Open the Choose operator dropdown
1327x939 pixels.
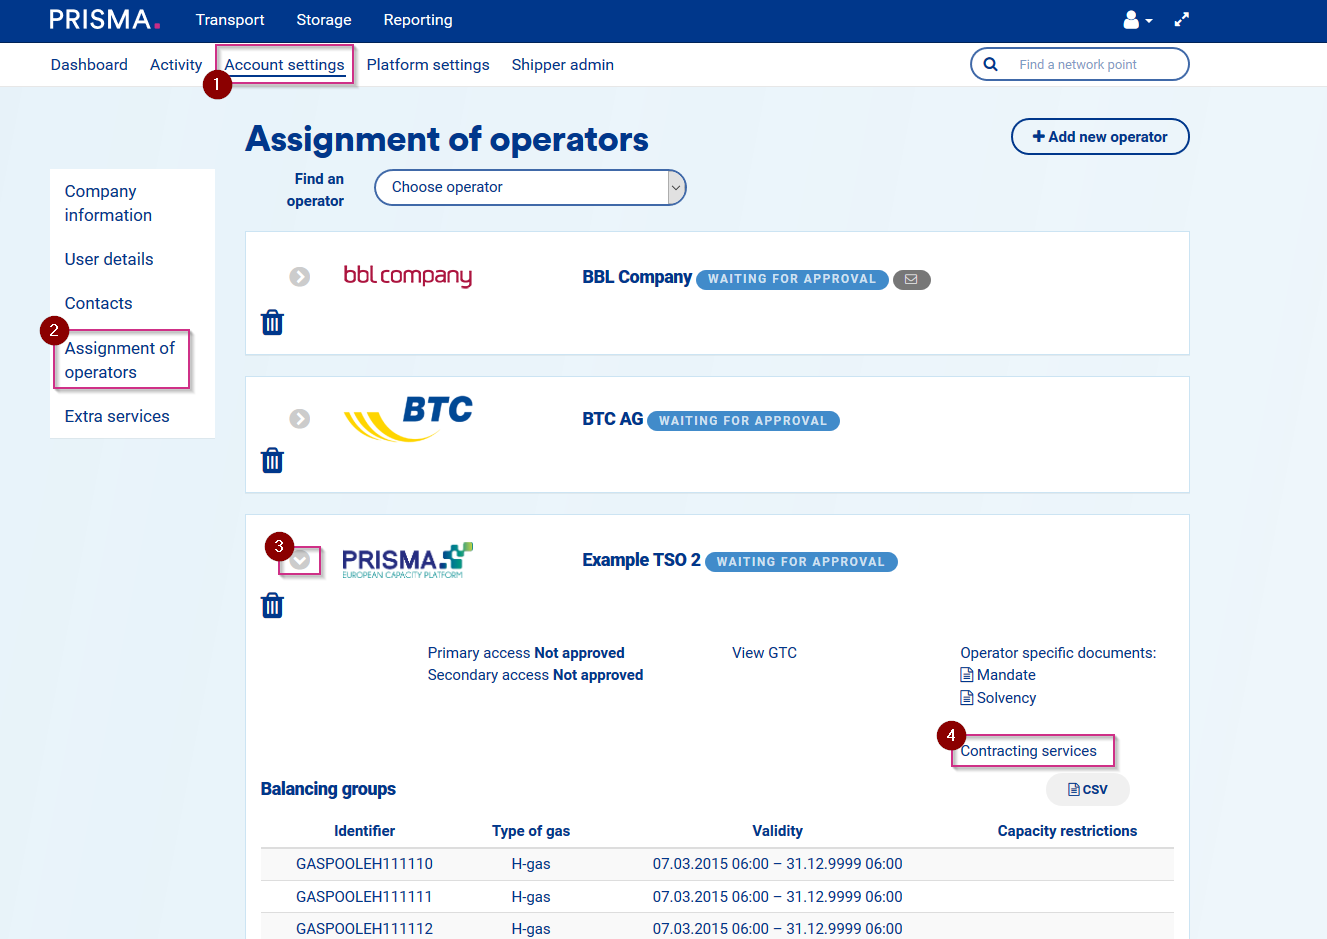tap(530, 187)
